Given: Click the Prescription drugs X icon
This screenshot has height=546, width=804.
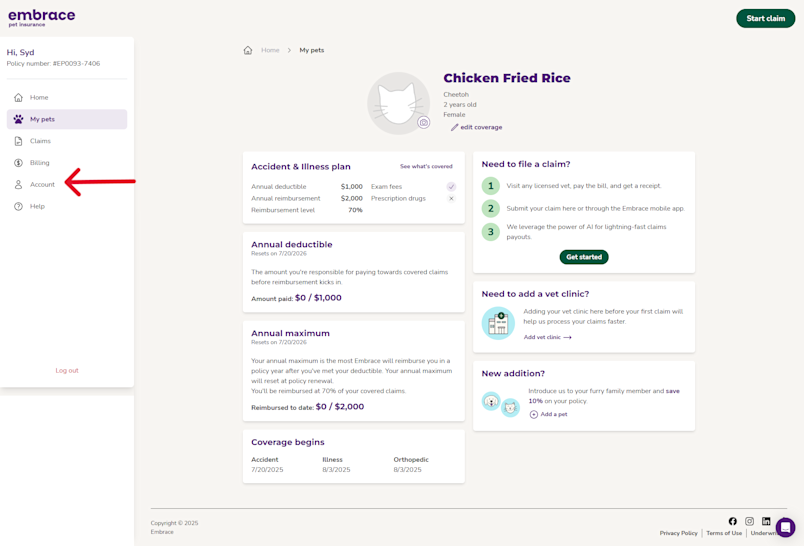Looking at the screenshot, I should coord(451,198).
